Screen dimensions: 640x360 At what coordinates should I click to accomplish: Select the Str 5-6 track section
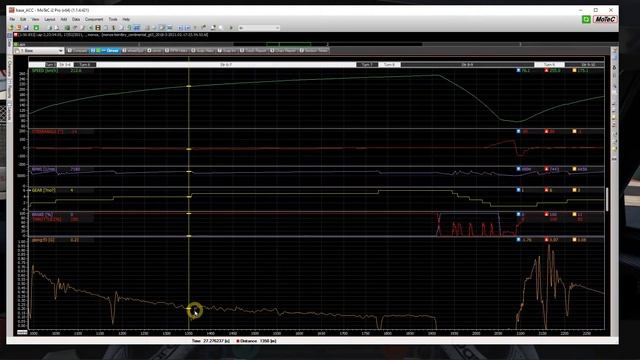pos(65,64)
